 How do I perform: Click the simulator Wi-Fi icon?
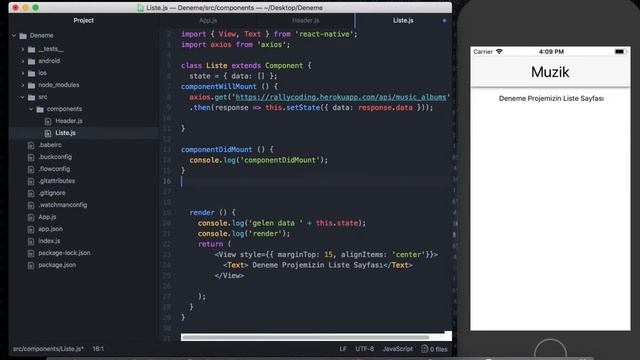point(499,51)
